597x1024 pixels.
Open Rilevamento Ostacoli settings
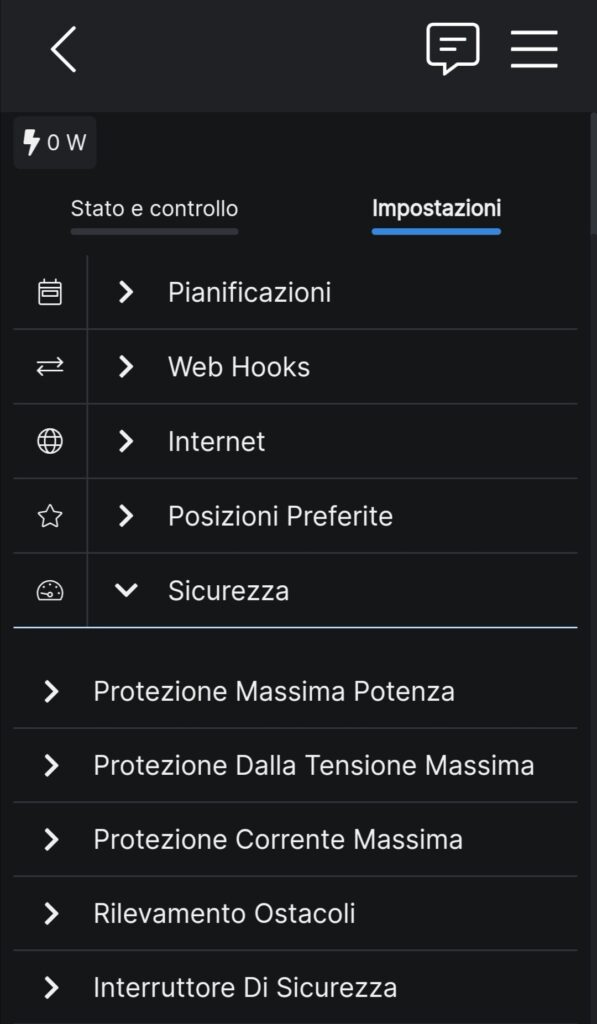[295, 913]
